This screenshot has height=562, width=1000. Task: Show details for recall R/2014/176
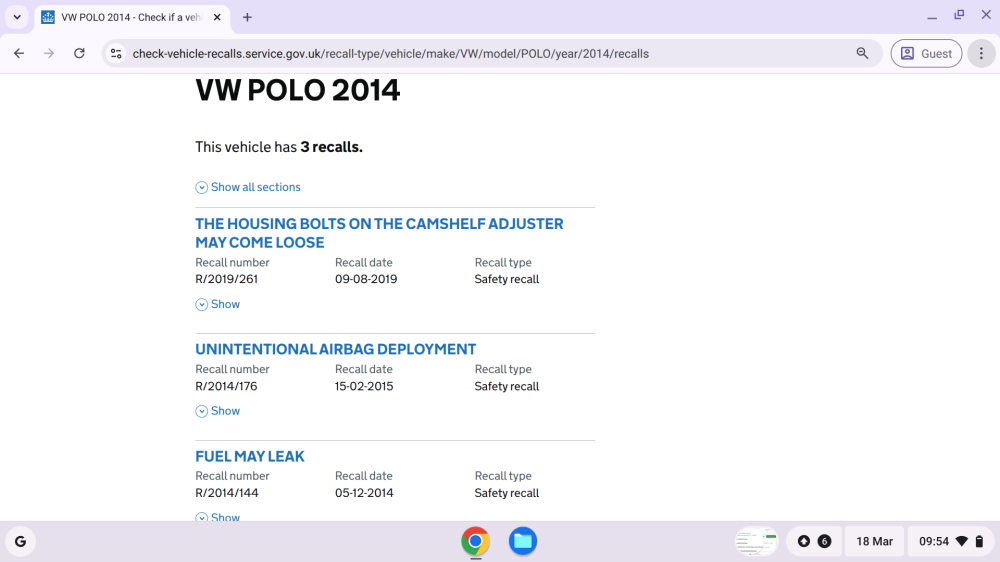[217, 411]
